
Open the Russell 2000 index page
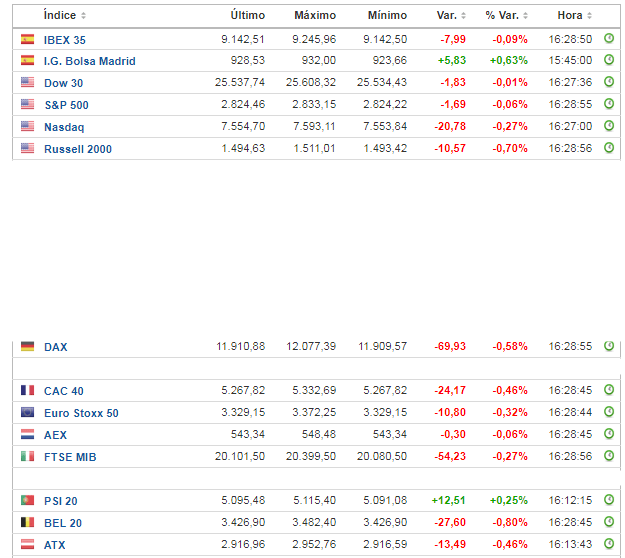tap(77, 149)
